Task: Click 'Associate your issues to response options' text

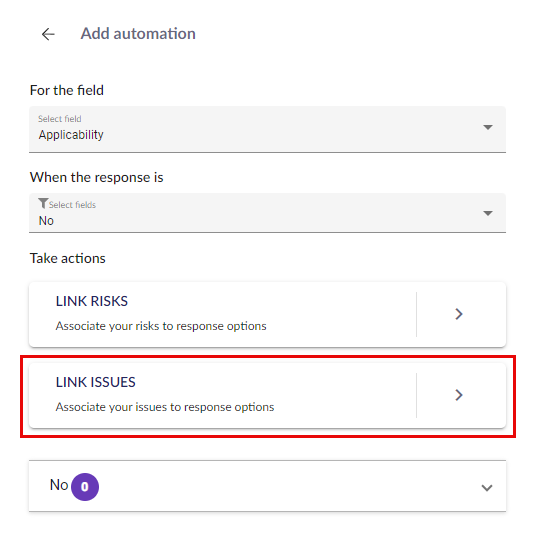Action: [165, 407]
